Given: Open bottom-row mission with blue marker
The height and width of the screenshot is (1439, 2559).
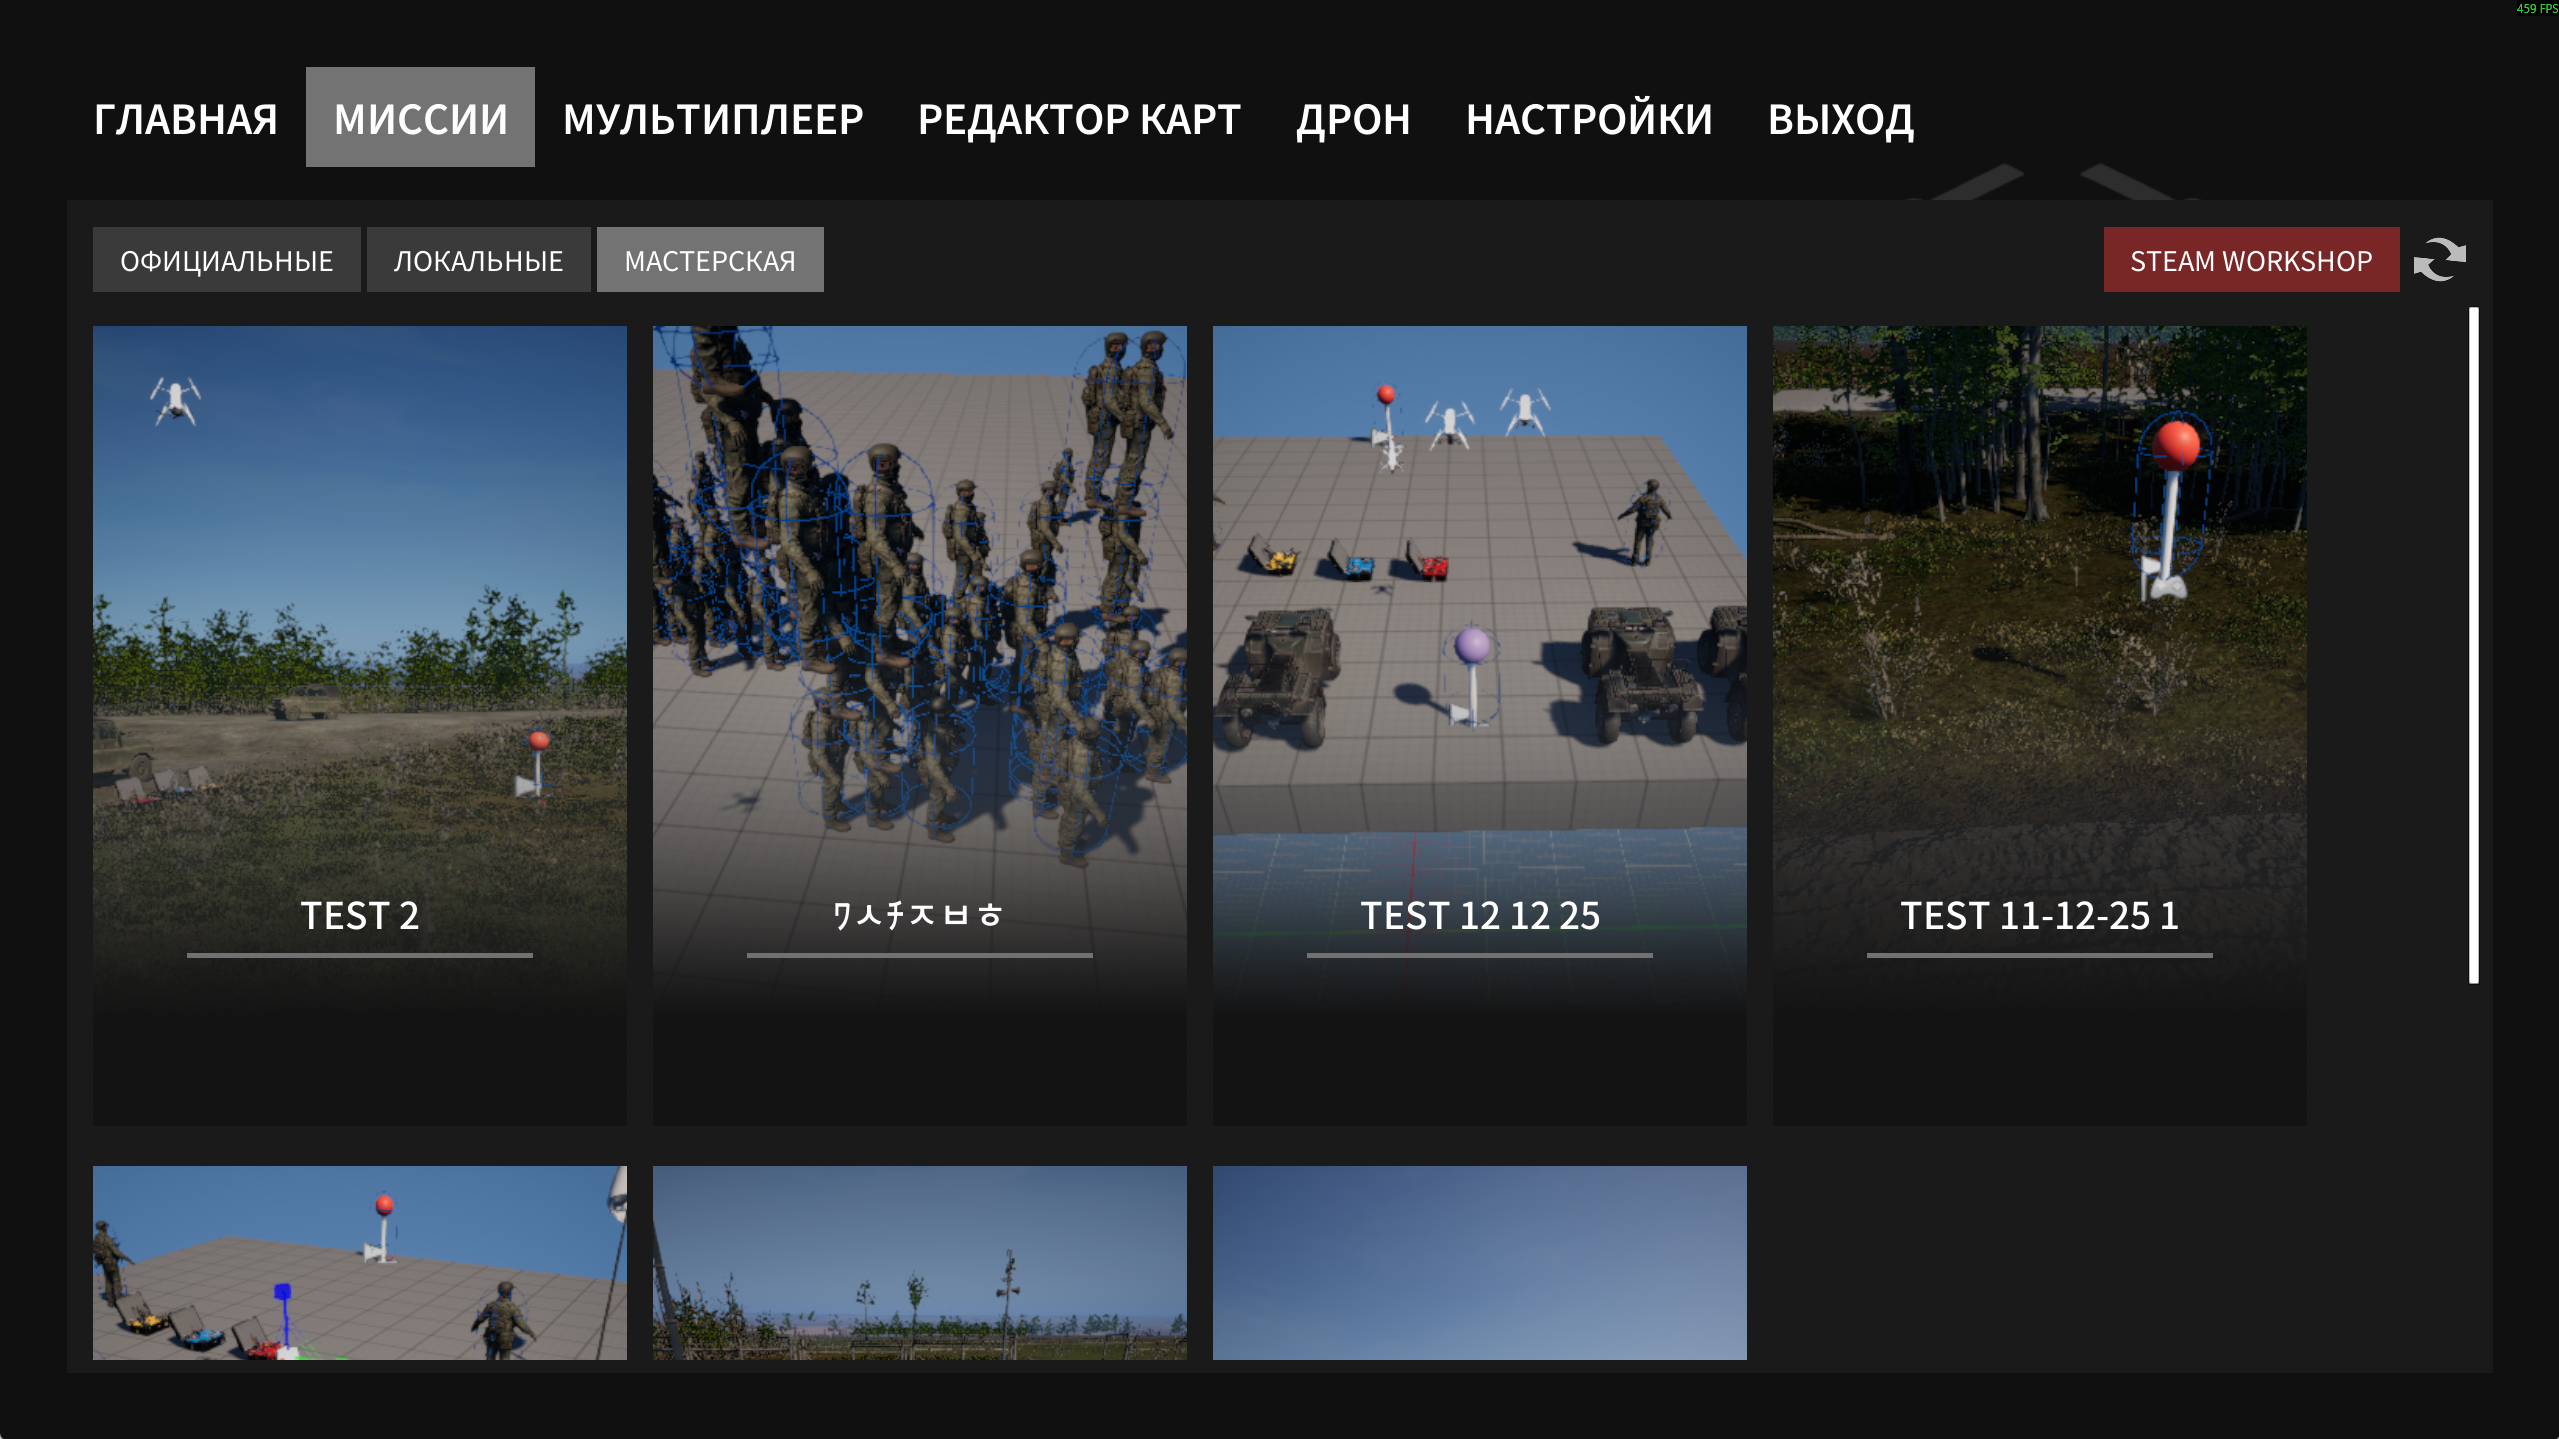Looking at the screenshot, I should pyautogui.click(x=359, y=1262).
